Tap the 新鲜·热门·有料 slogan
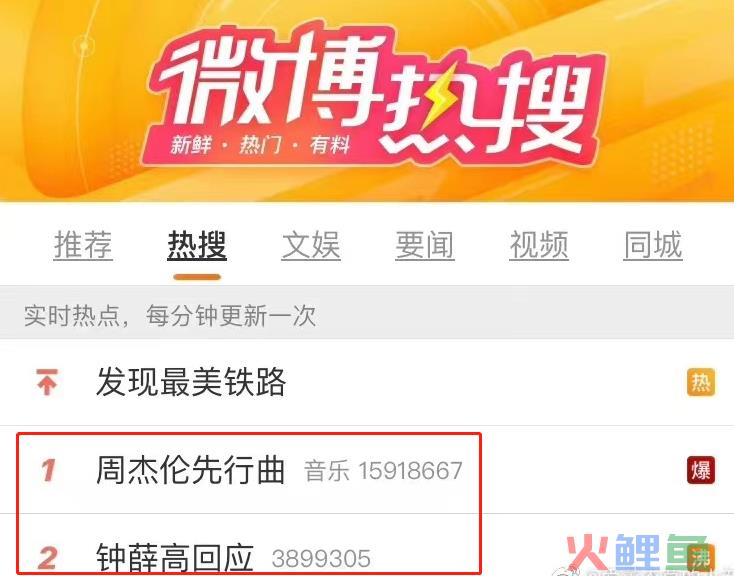This screenshot has width=734, height=576. point(260,145)
